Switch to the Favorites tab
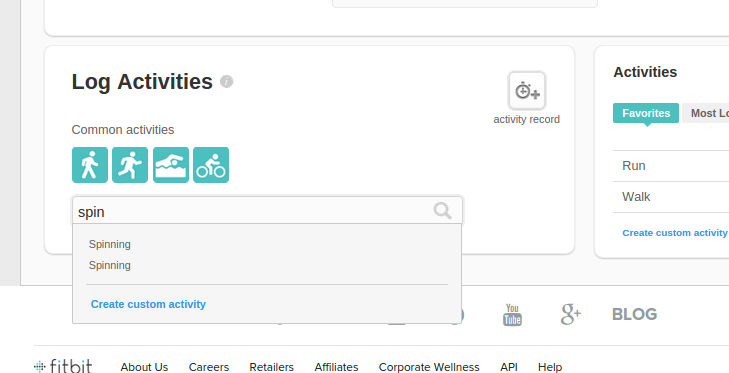729x373 pixels. [x=646, y=113]
